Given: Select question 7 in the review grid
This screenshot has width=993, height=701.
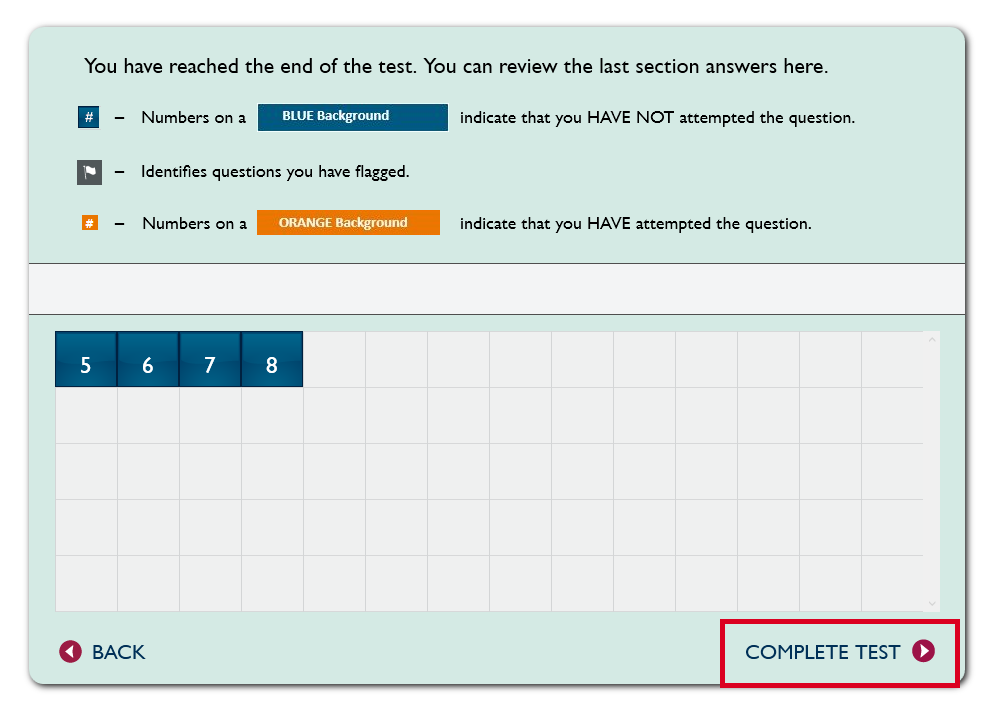Looking at the screenshot, I should pyautogui.click(x=210, y=360).
